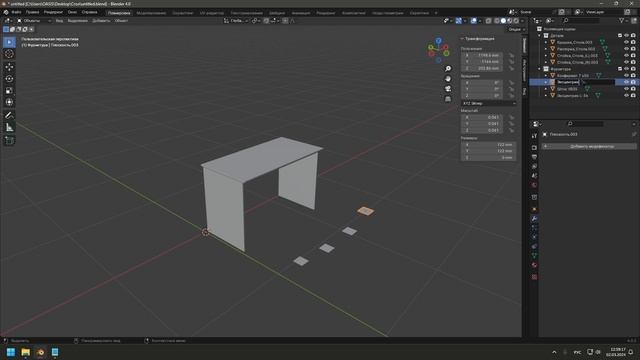
Task: Open the Файл menu
Action: pyautogui.click(x=16, y=12)
